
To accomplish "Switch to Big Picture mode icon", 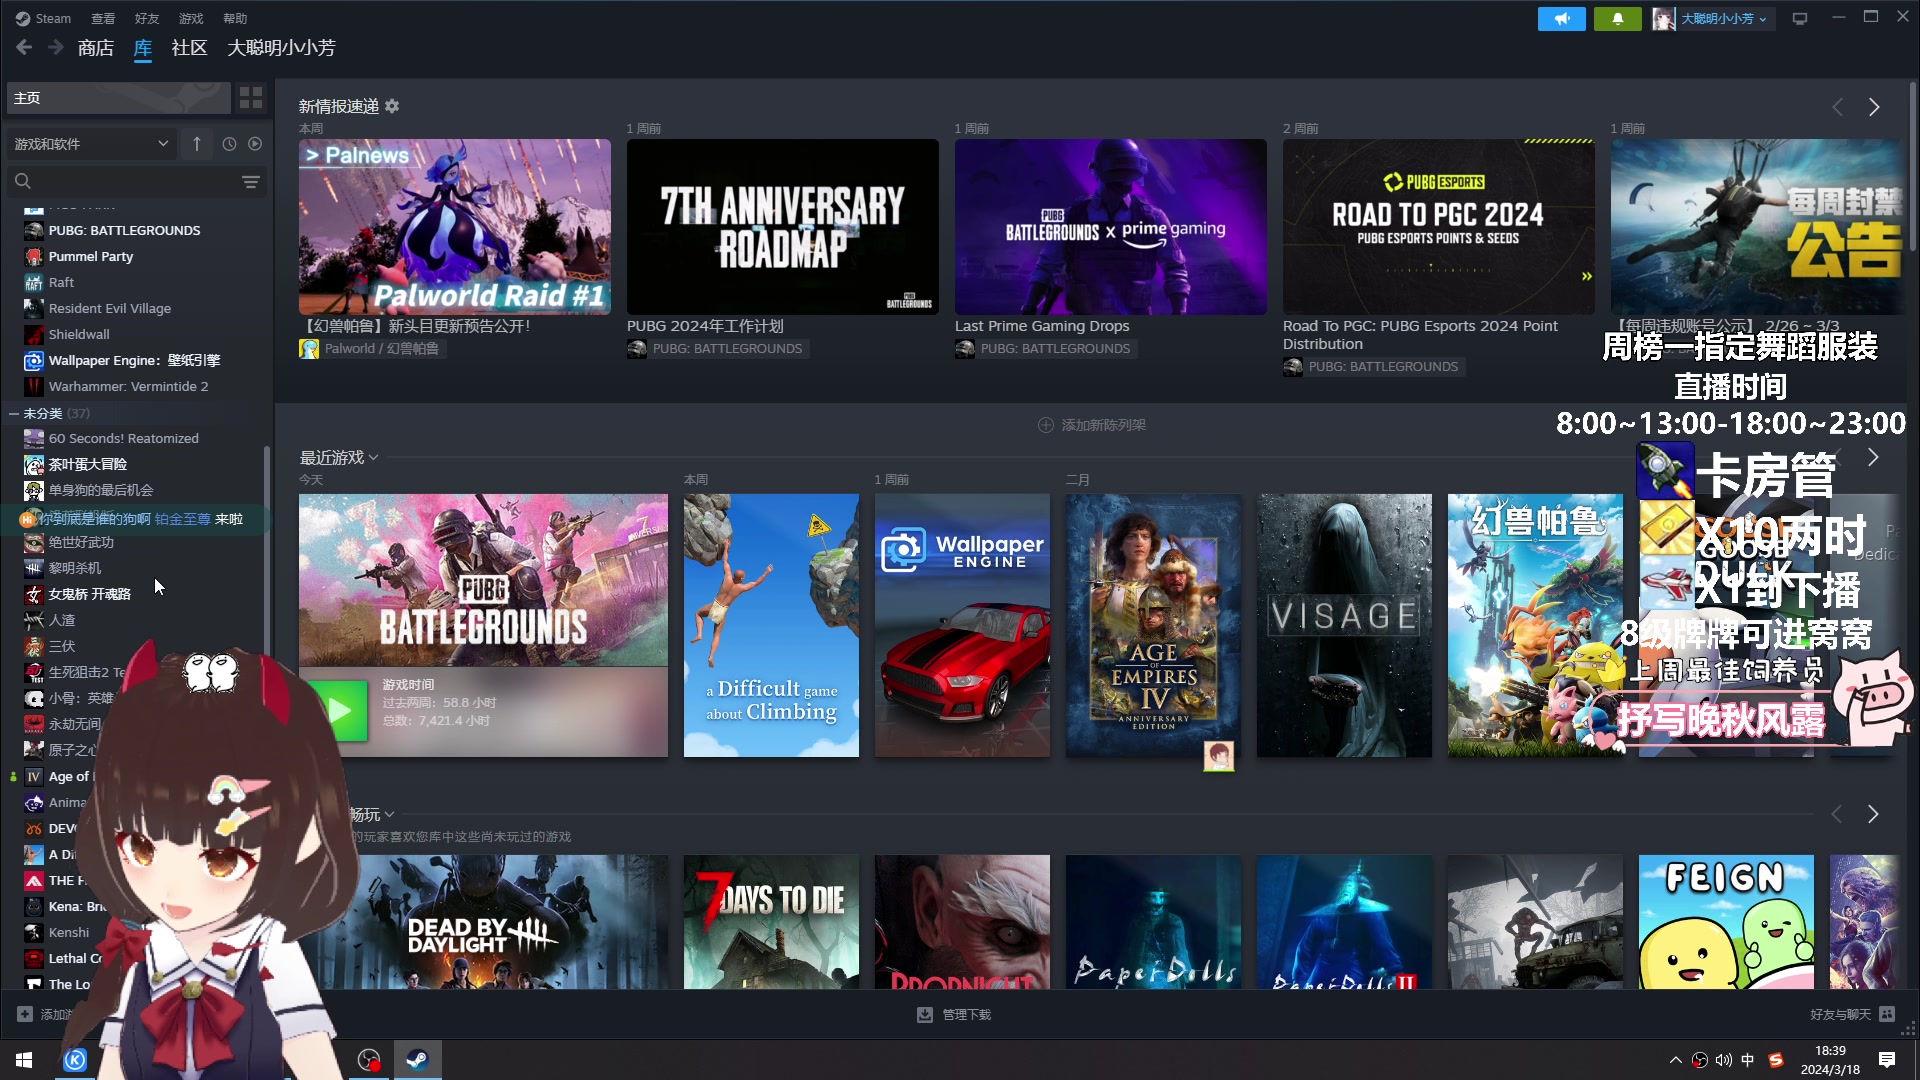I will click(x=1800, y=19).
